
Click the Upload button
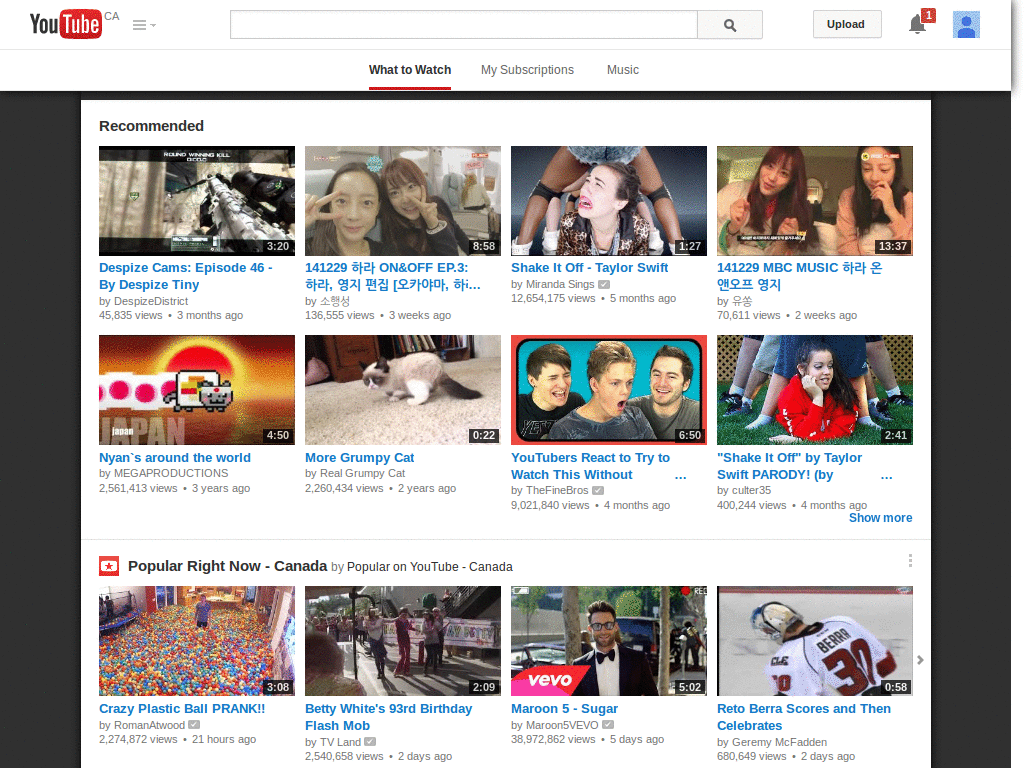click(846, 24)
